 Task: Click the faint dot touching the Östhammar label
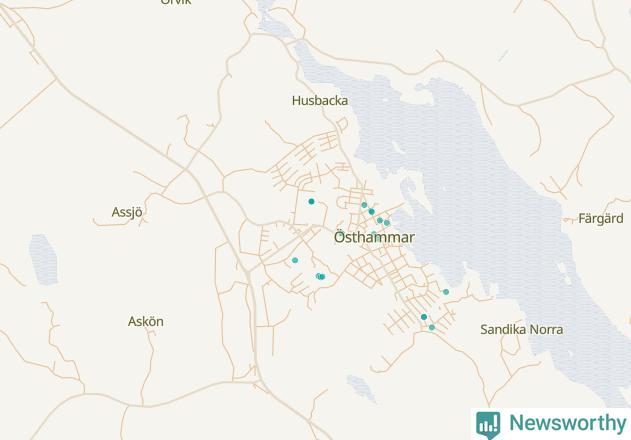tap(374, 234)
